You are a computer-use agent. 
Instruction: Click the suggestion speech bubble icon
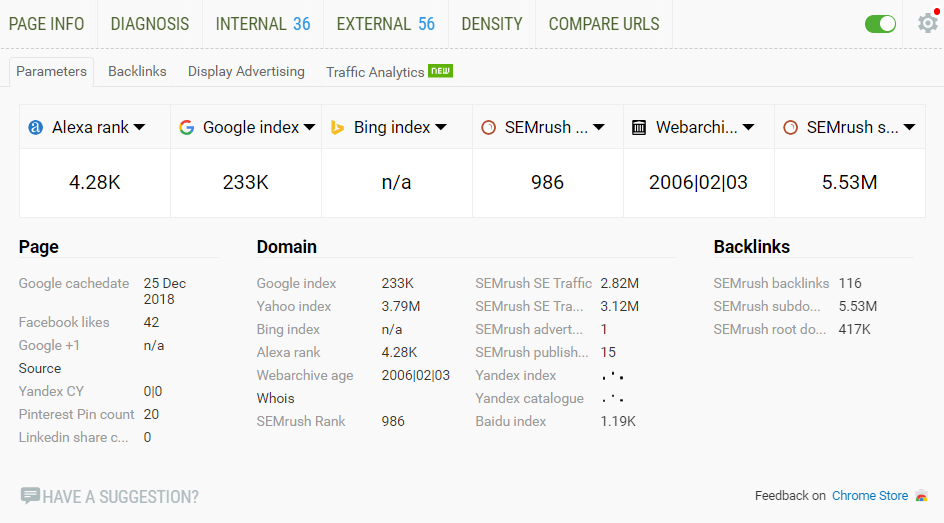pos(30,496)
